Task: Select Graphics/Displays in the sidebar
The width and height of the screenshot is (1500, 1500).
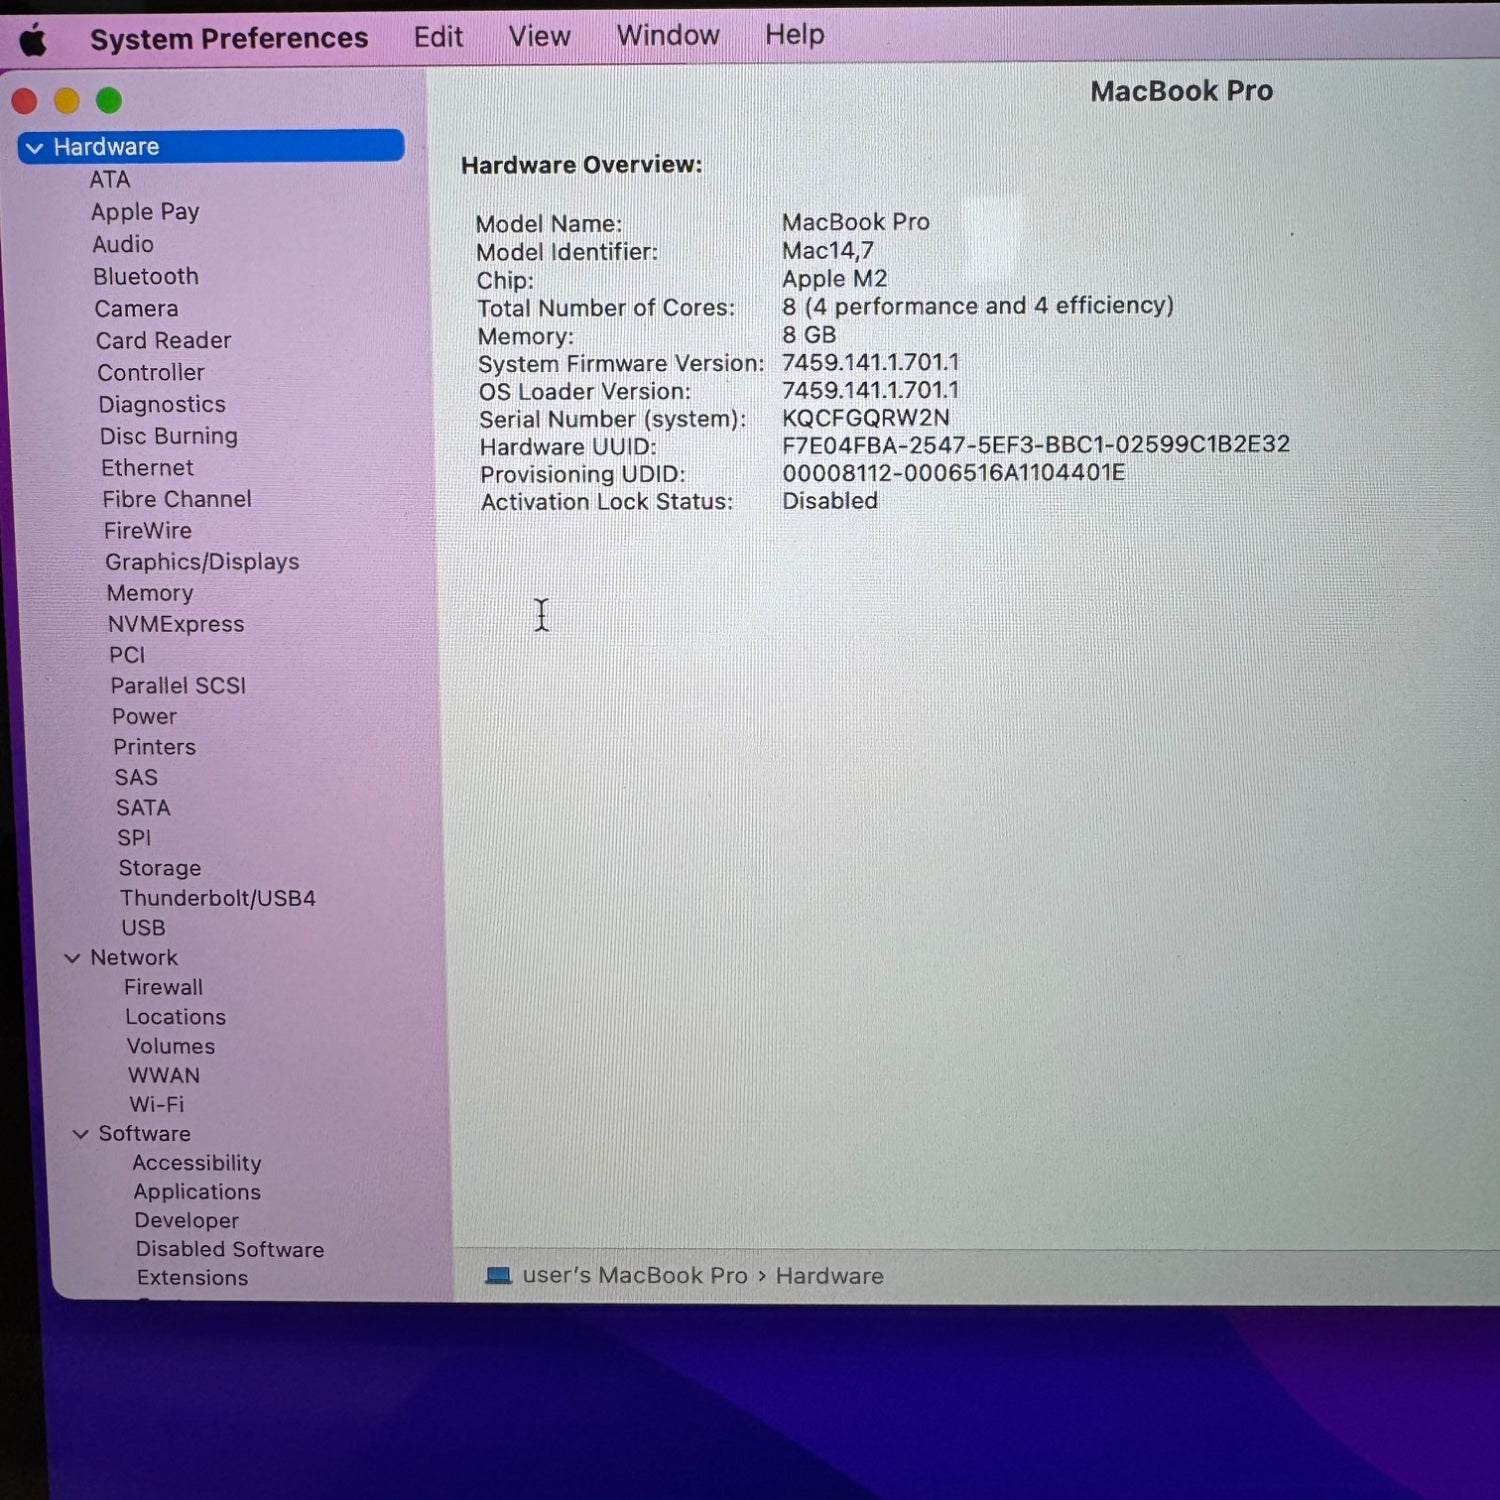Action: (202, 562)
